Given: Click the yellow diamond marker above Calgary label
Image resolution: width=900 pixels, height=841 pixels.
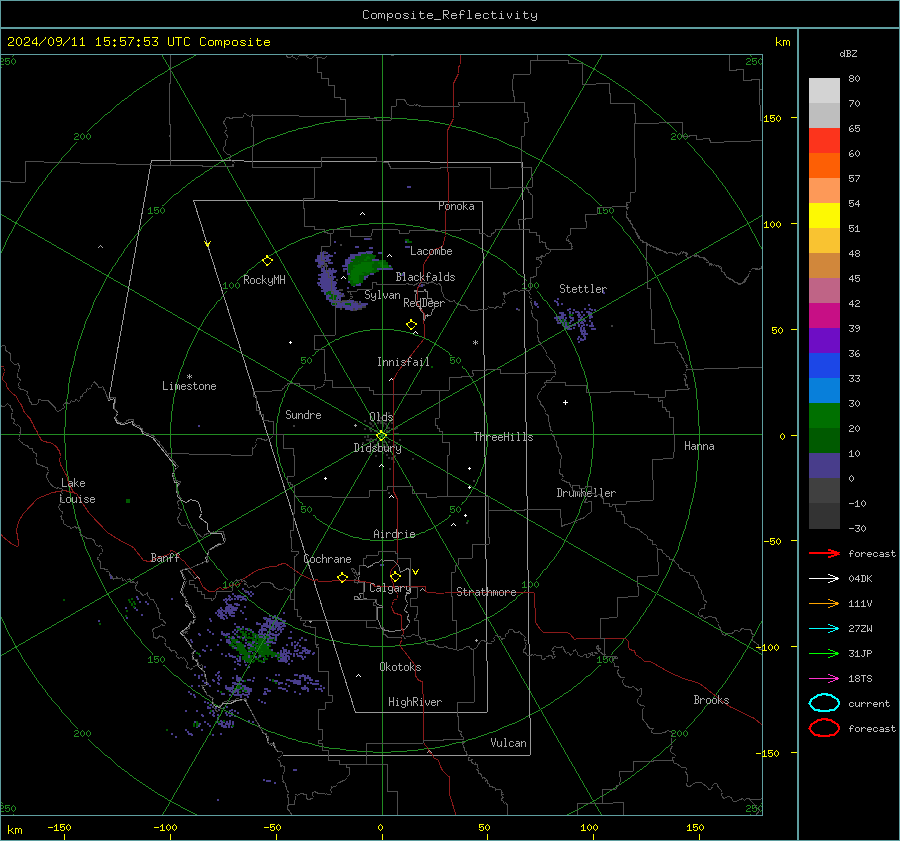Looking at the screenshot, I should coord(395,576).
